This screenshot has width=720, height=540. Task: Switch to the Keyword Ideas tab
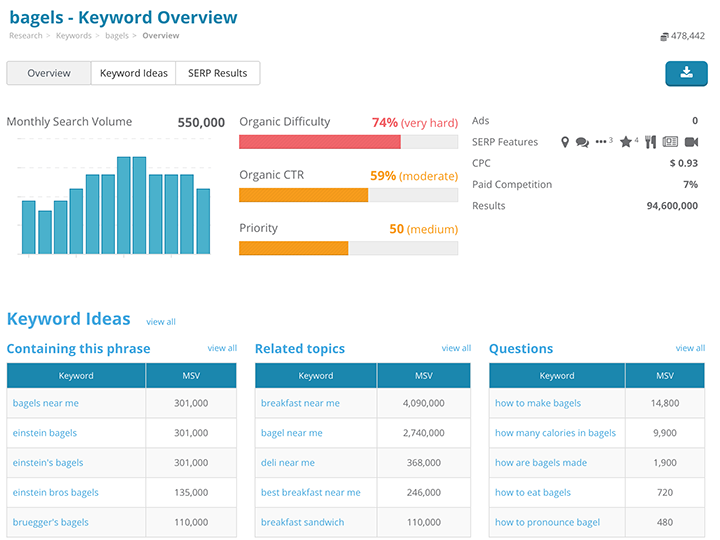[133, 73]
